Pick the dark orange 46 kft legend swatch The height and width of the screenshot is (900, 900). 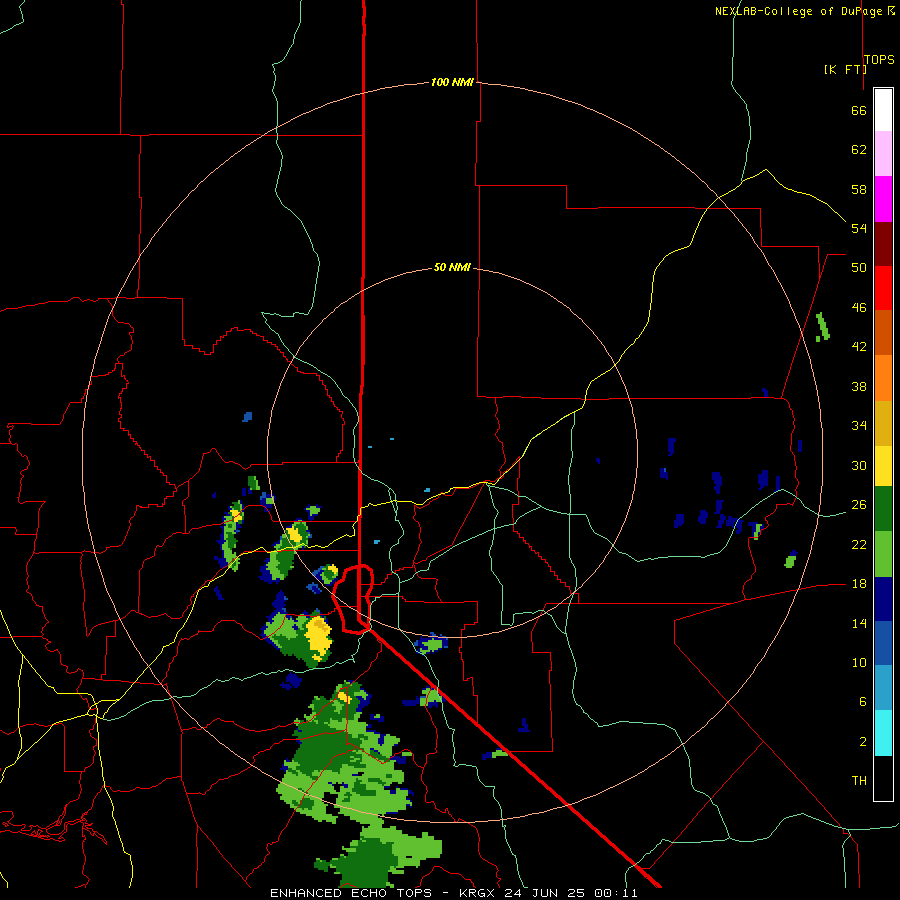click(x=883, y=332)
